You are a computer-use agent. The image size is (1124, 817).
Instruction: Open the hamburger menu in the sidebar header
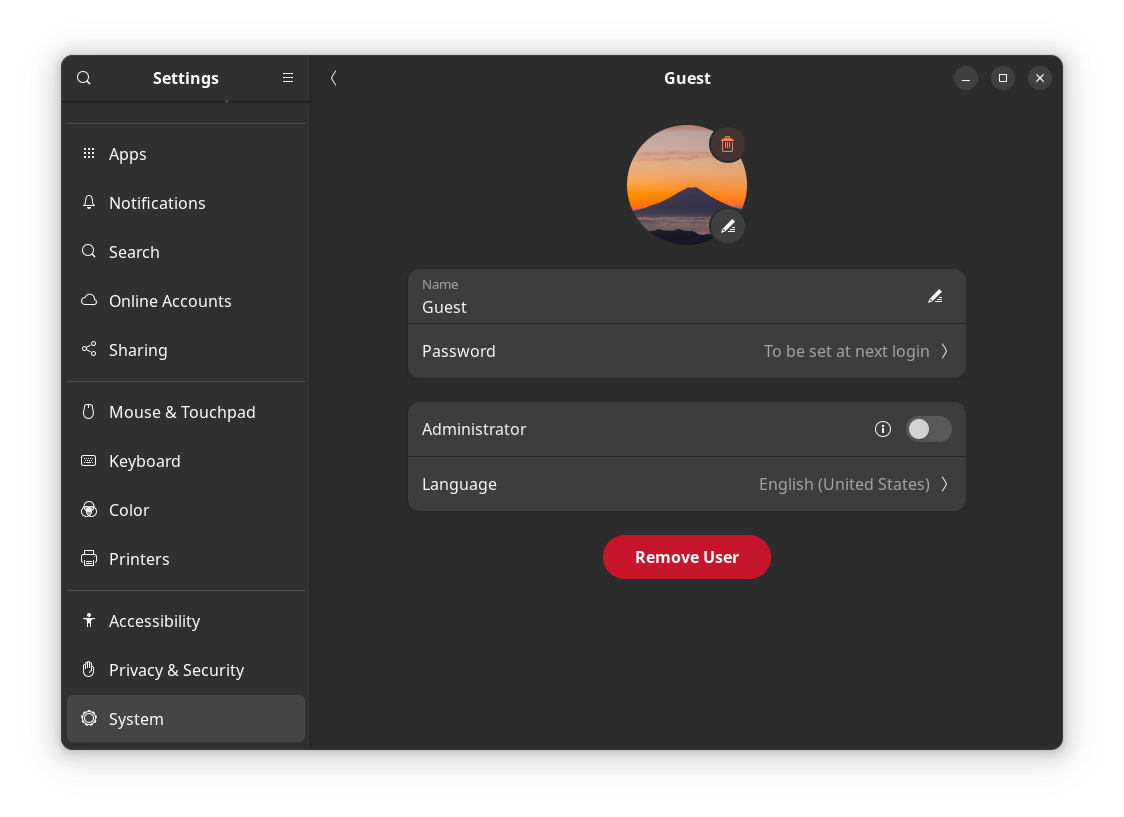288,77
